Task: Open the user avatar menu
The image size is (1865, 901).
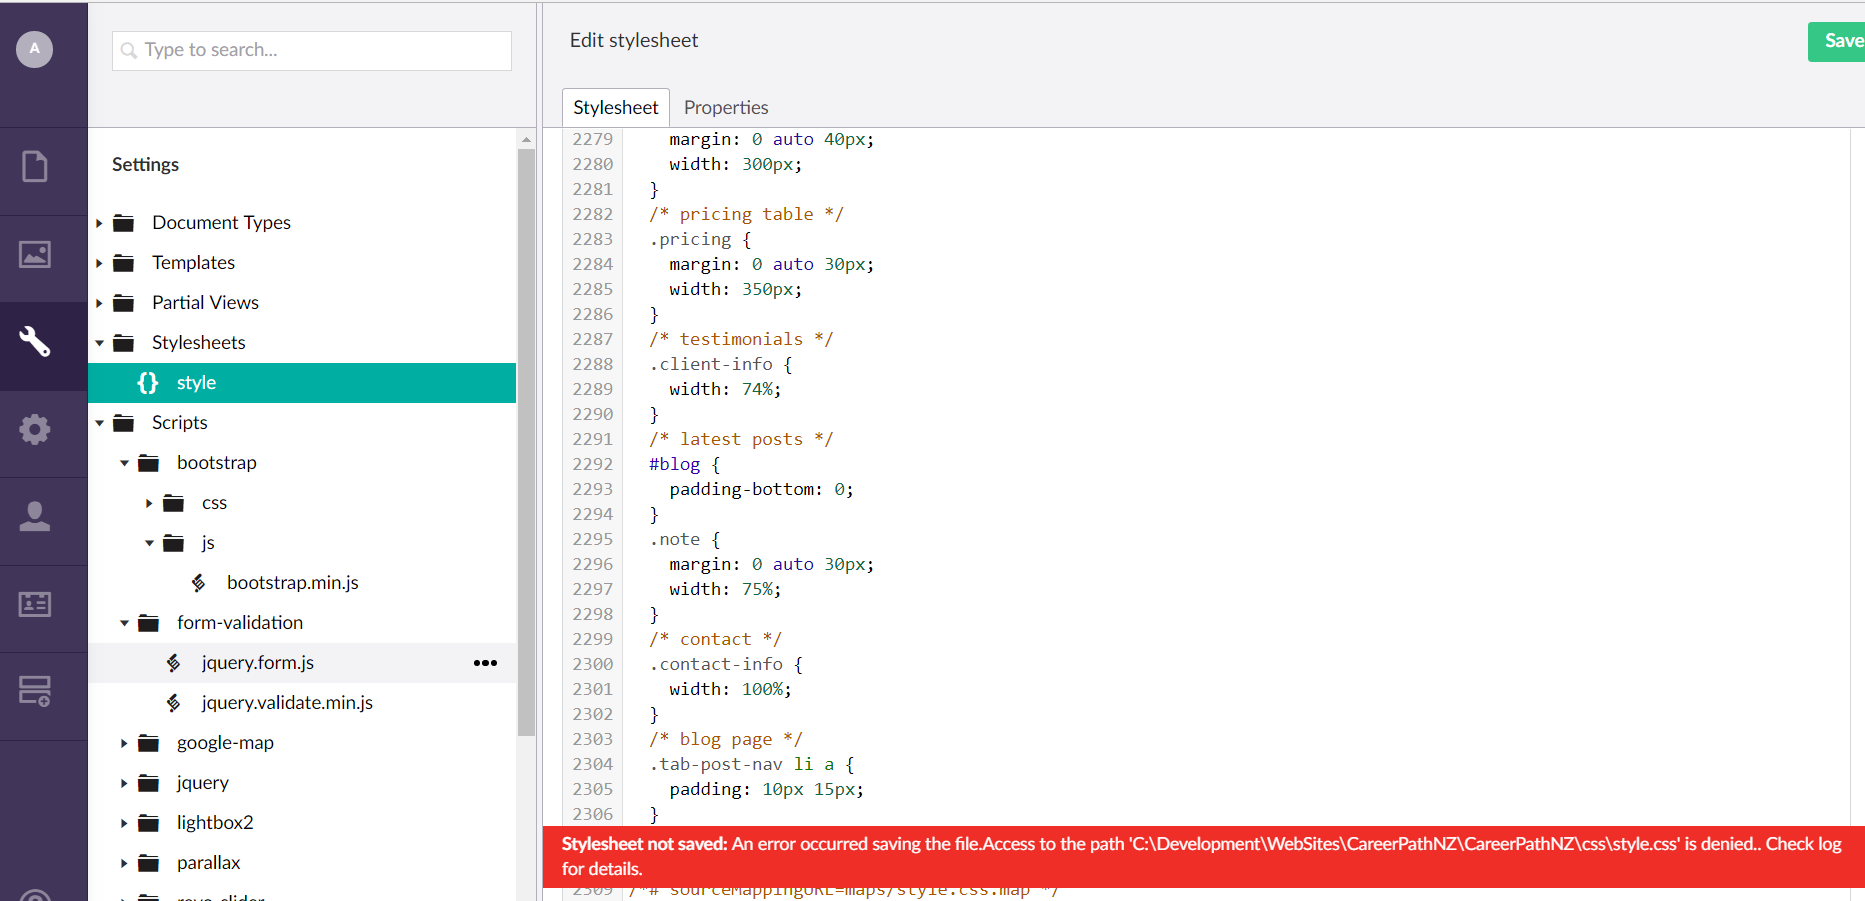Action: pos(34,49)
